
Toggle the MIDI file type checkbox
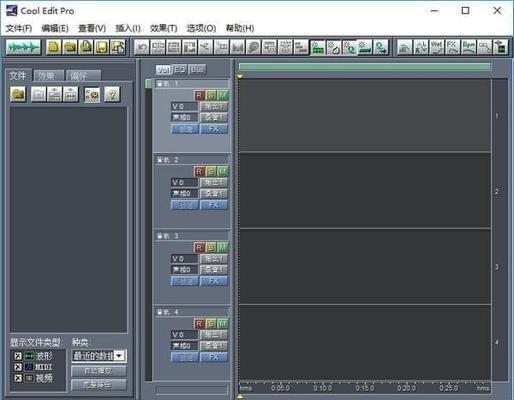coord(18,367)
